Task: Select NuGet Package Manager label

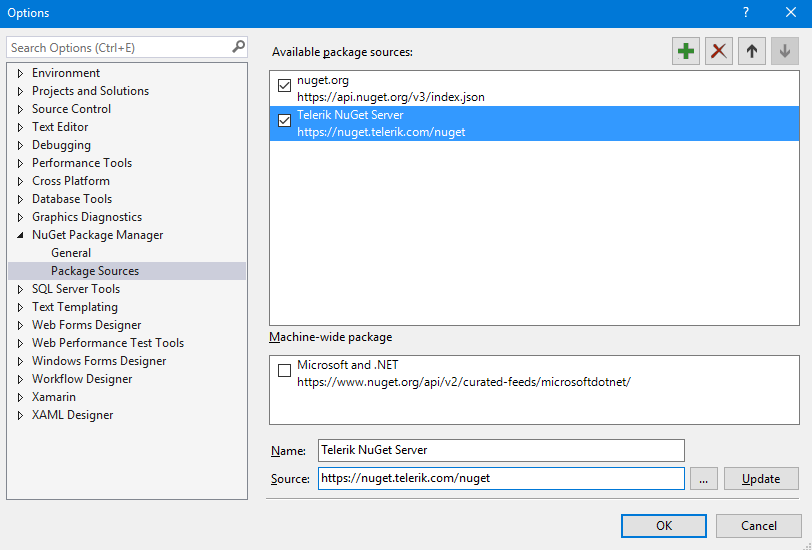Action: (x=97, y=235)
